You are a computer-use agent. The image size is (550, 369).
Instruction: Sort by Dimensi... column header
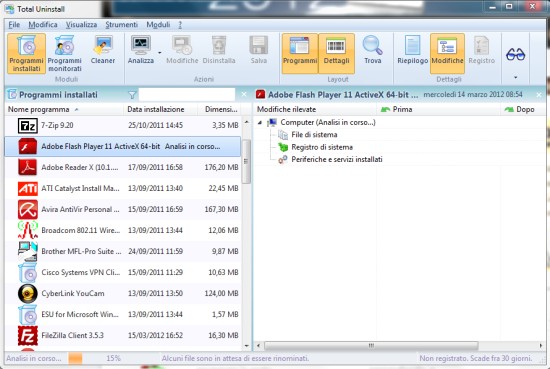[x=219, y=109]
